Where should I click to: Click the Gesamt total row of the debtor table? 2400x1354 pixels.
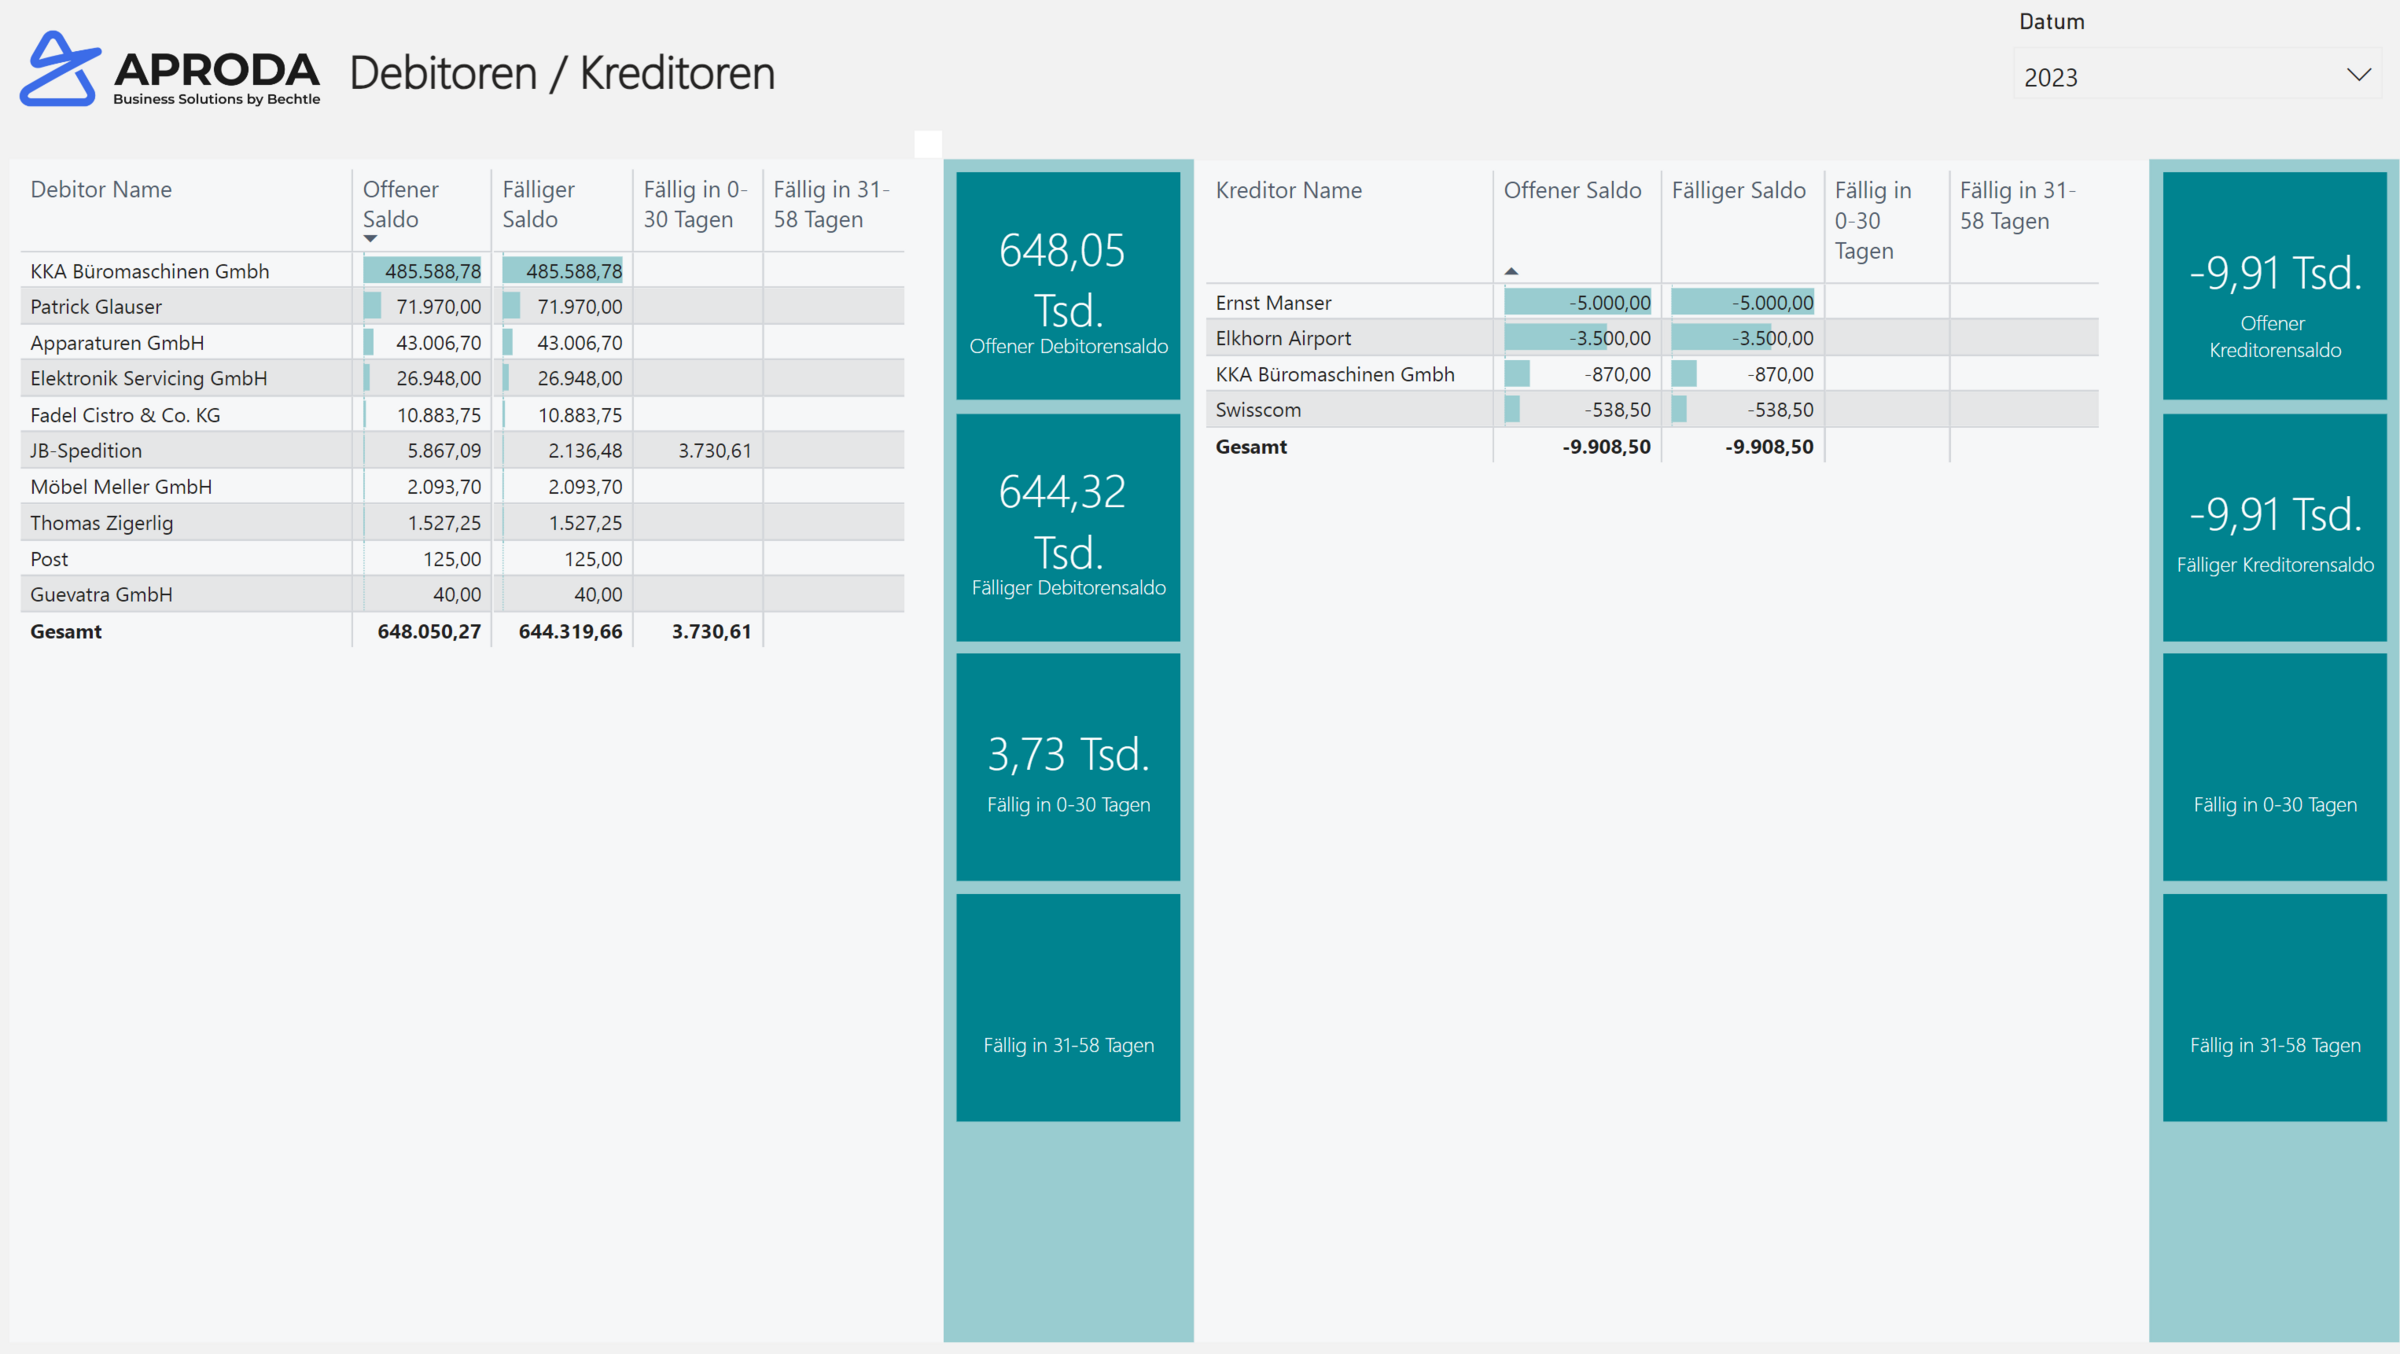[66, 631]
